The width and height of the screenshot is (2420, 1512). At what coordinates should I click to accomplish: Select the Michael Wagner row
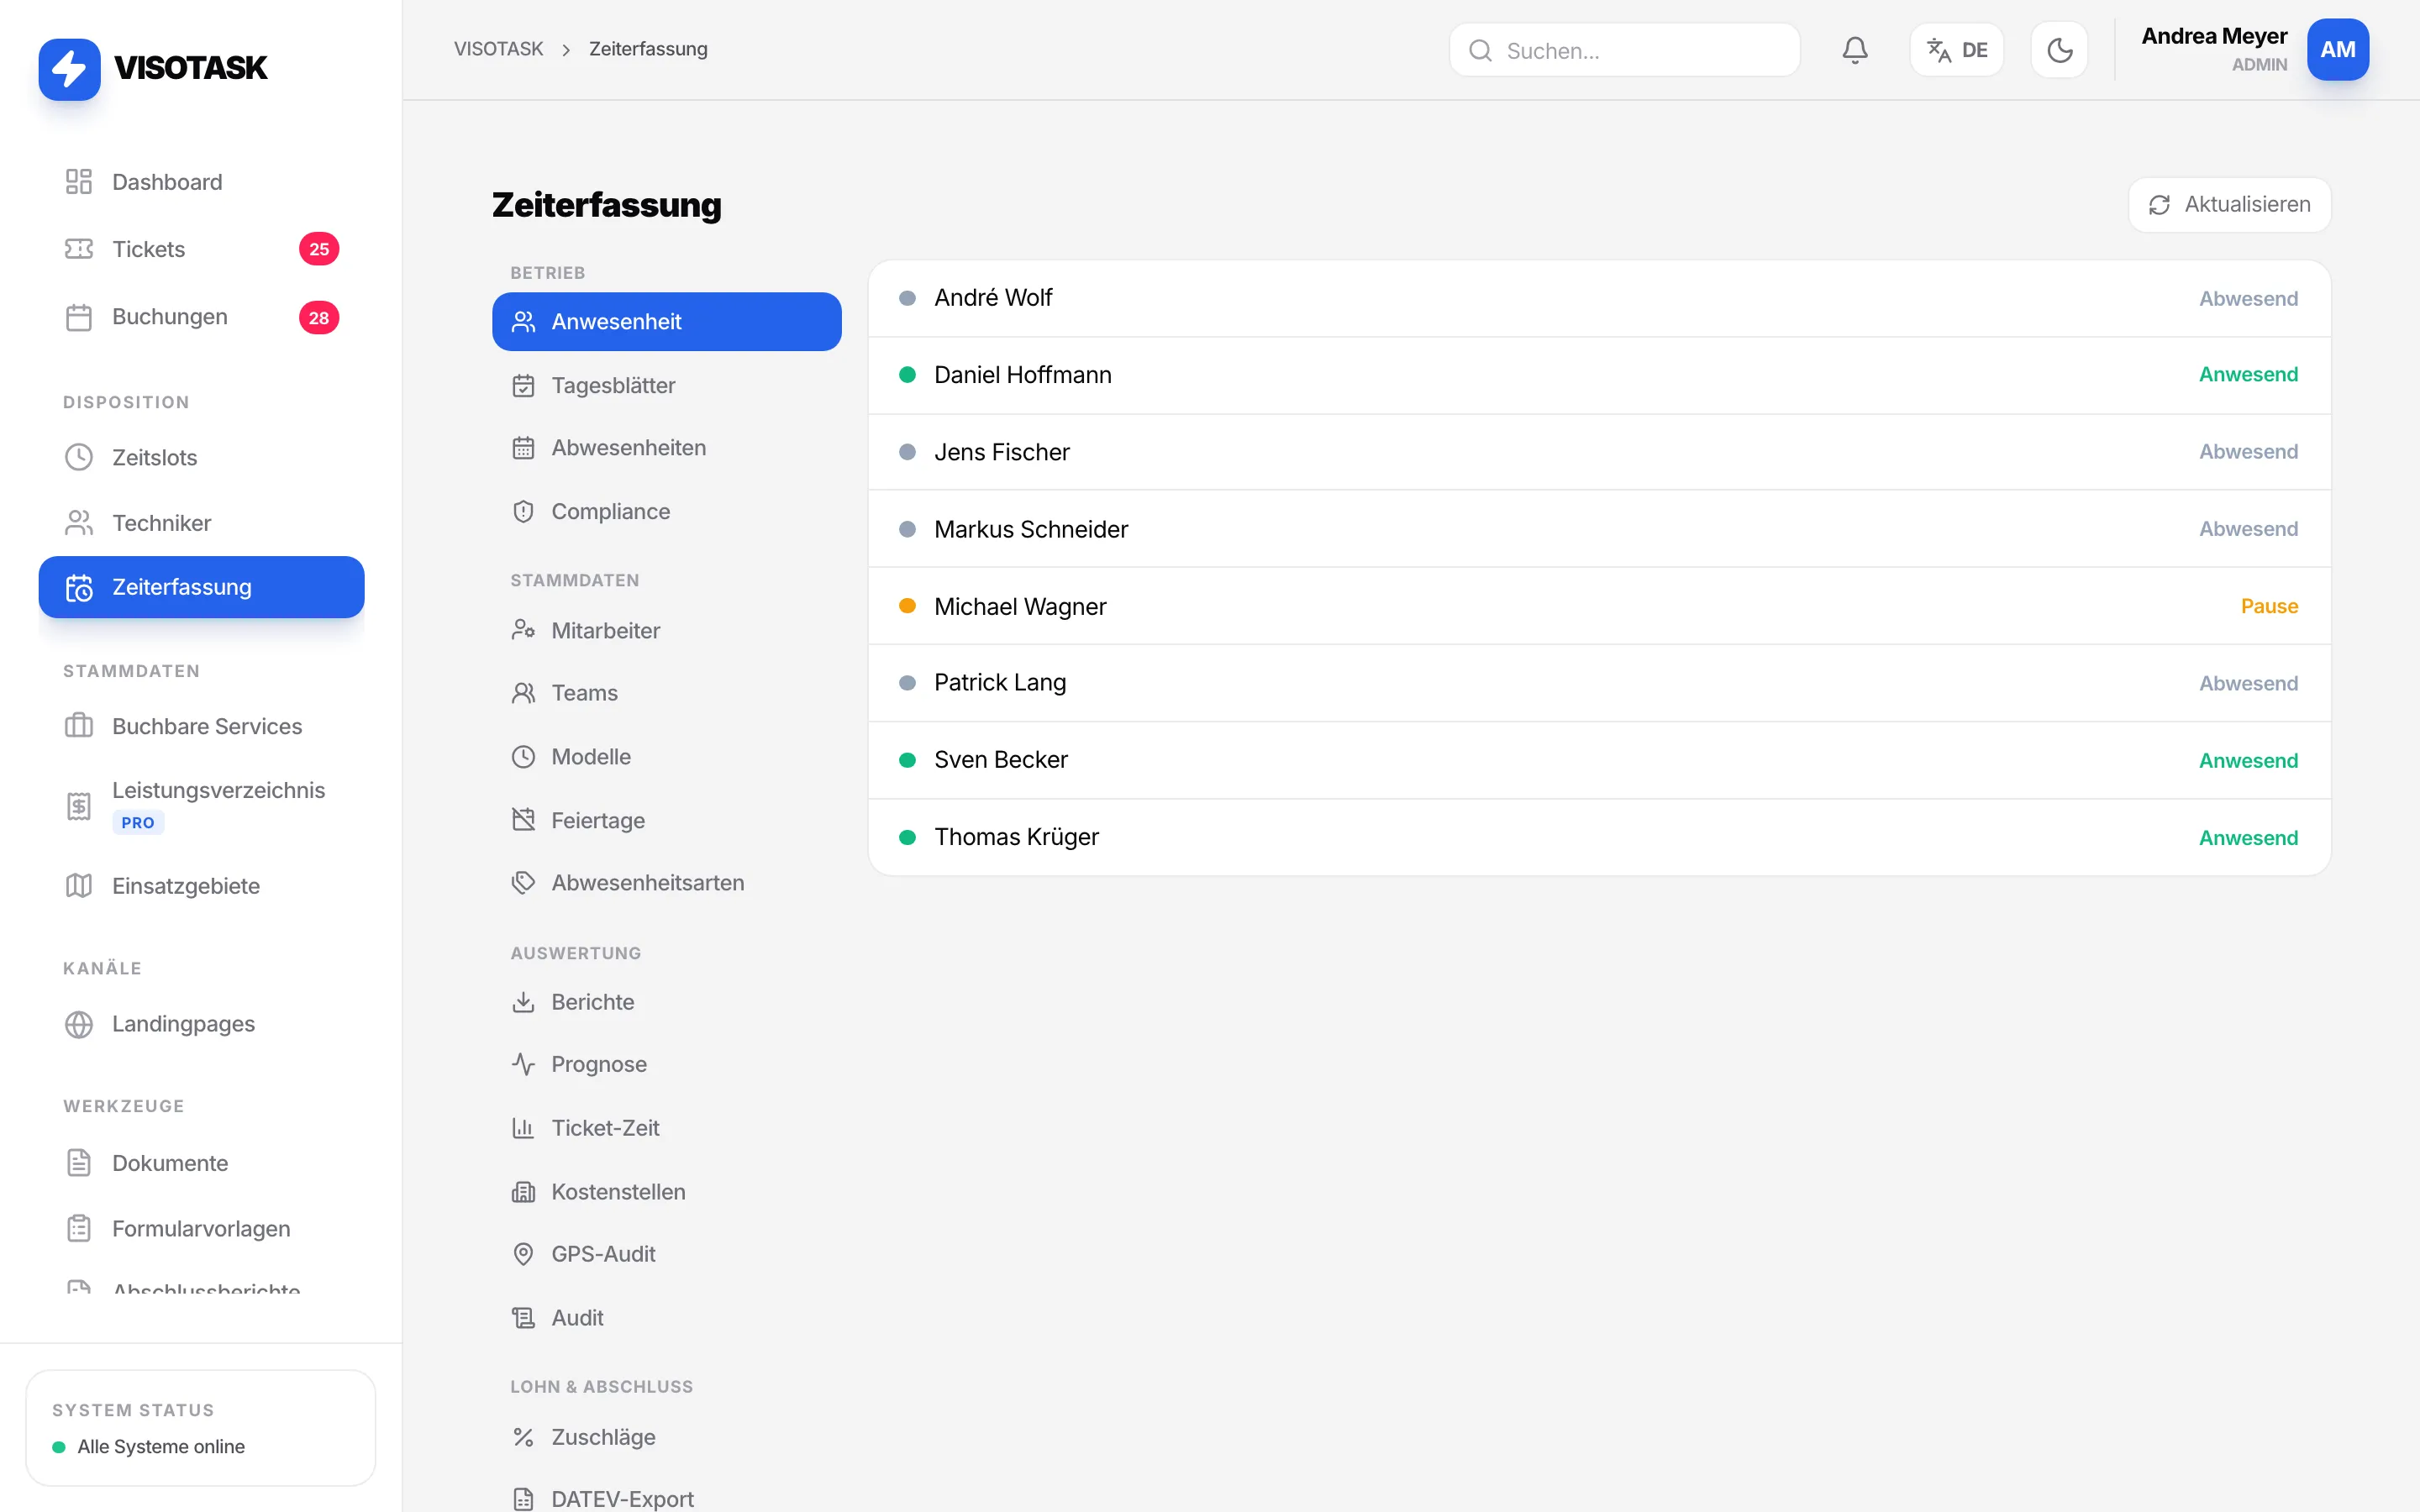tap(1599, 606)
